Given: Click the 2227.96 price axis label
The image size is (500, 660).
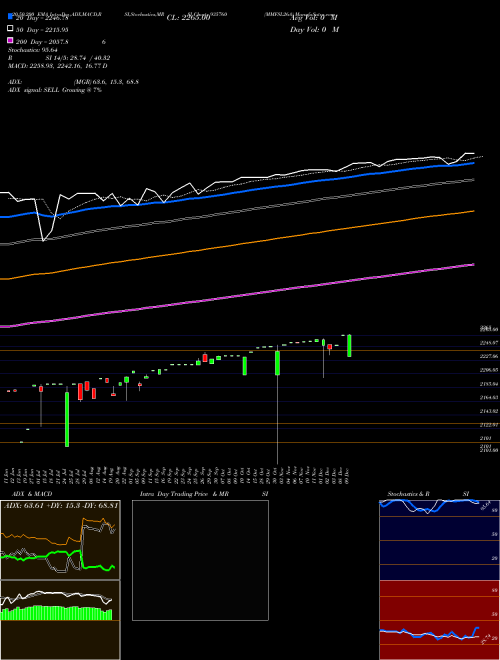Looking at the screenshot, I should pos(489,357).
